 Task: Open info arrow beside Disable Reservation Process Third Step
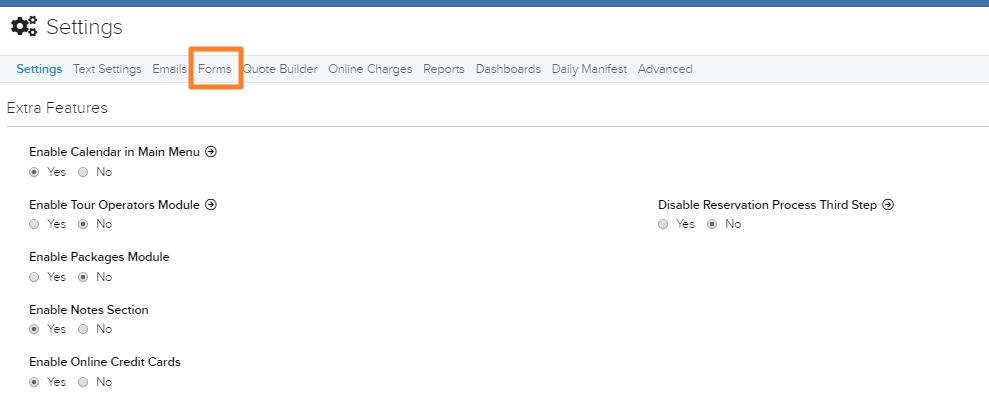(888, 204)
